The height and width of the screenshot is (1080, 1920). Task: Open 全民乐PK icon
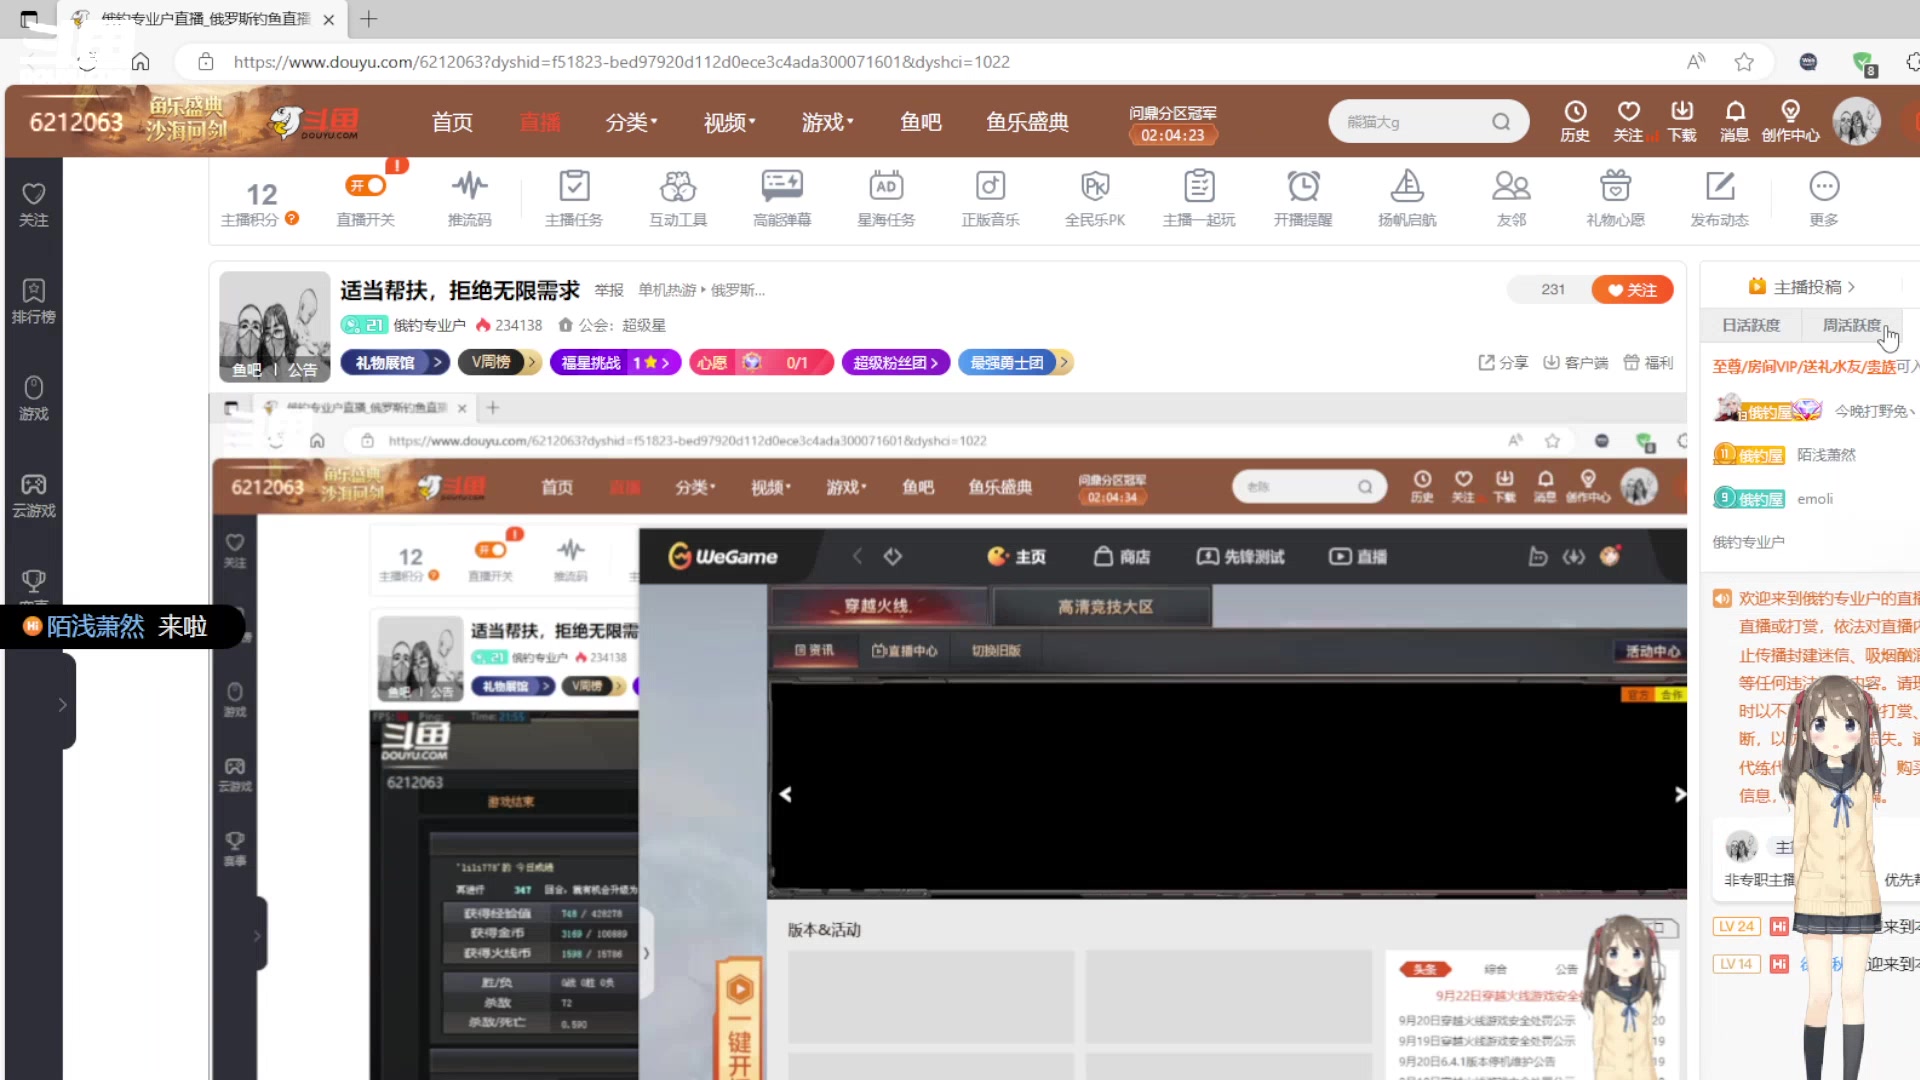pyautogui.click(x=1095, y=199)
